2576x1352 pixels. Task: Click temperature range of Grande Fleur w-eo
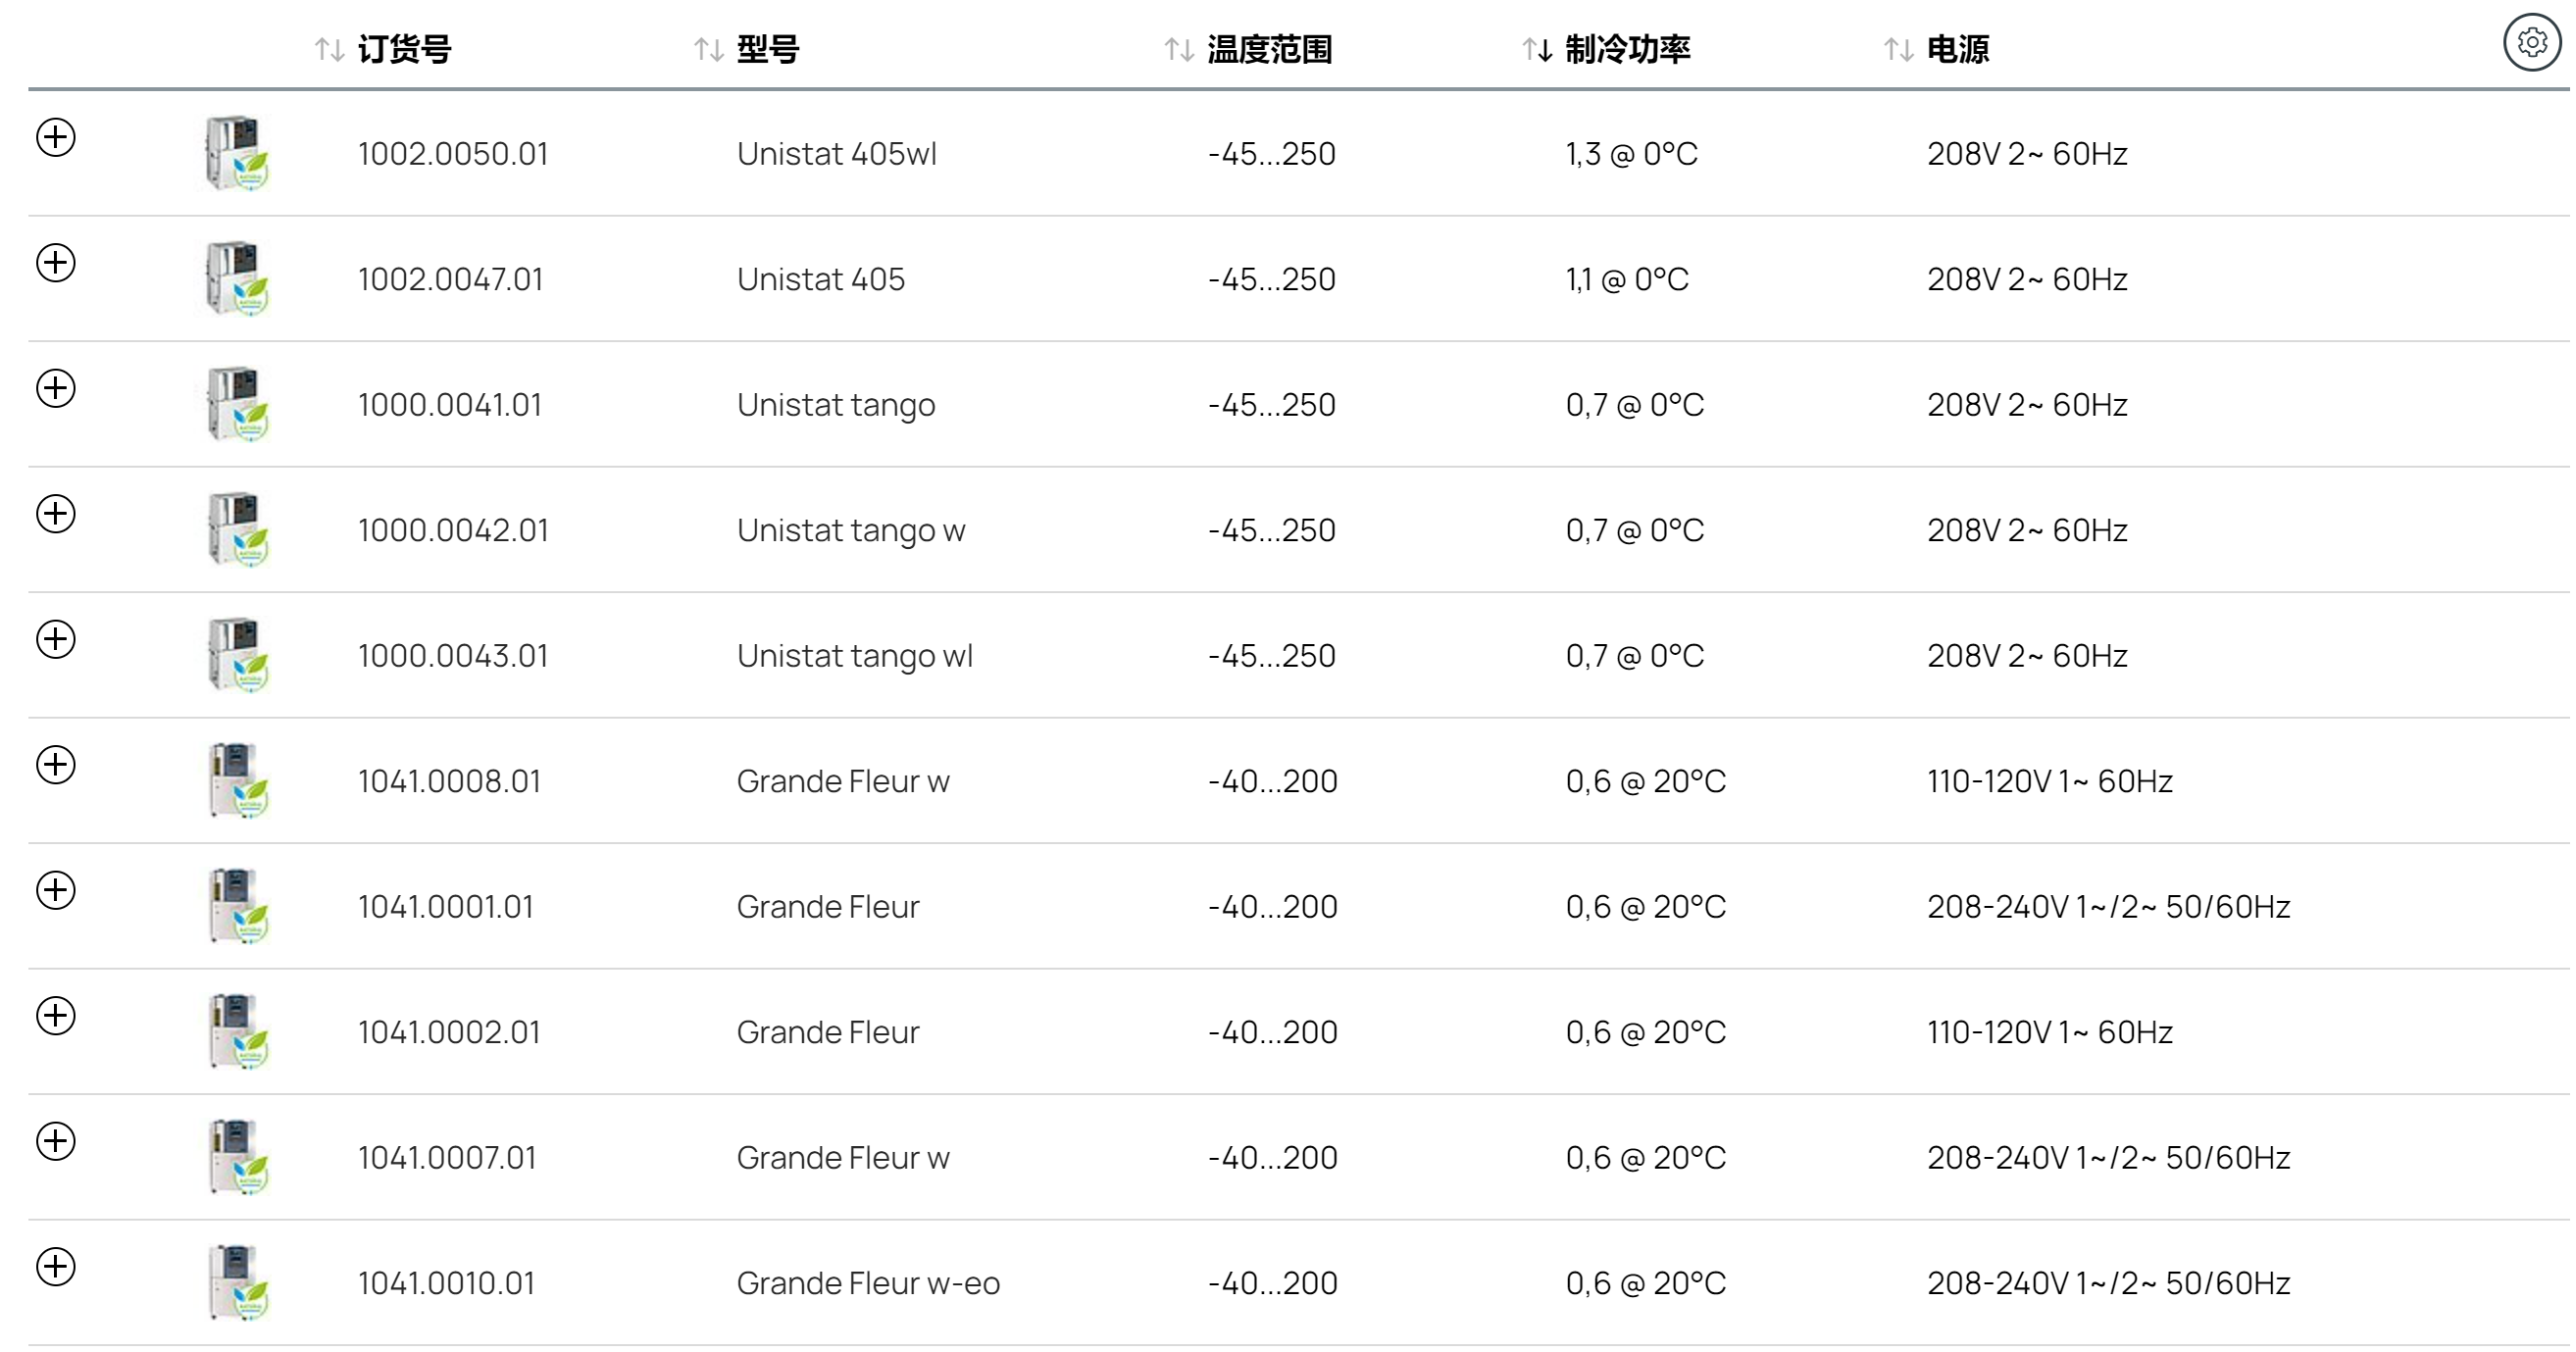pos(1273,1283)
